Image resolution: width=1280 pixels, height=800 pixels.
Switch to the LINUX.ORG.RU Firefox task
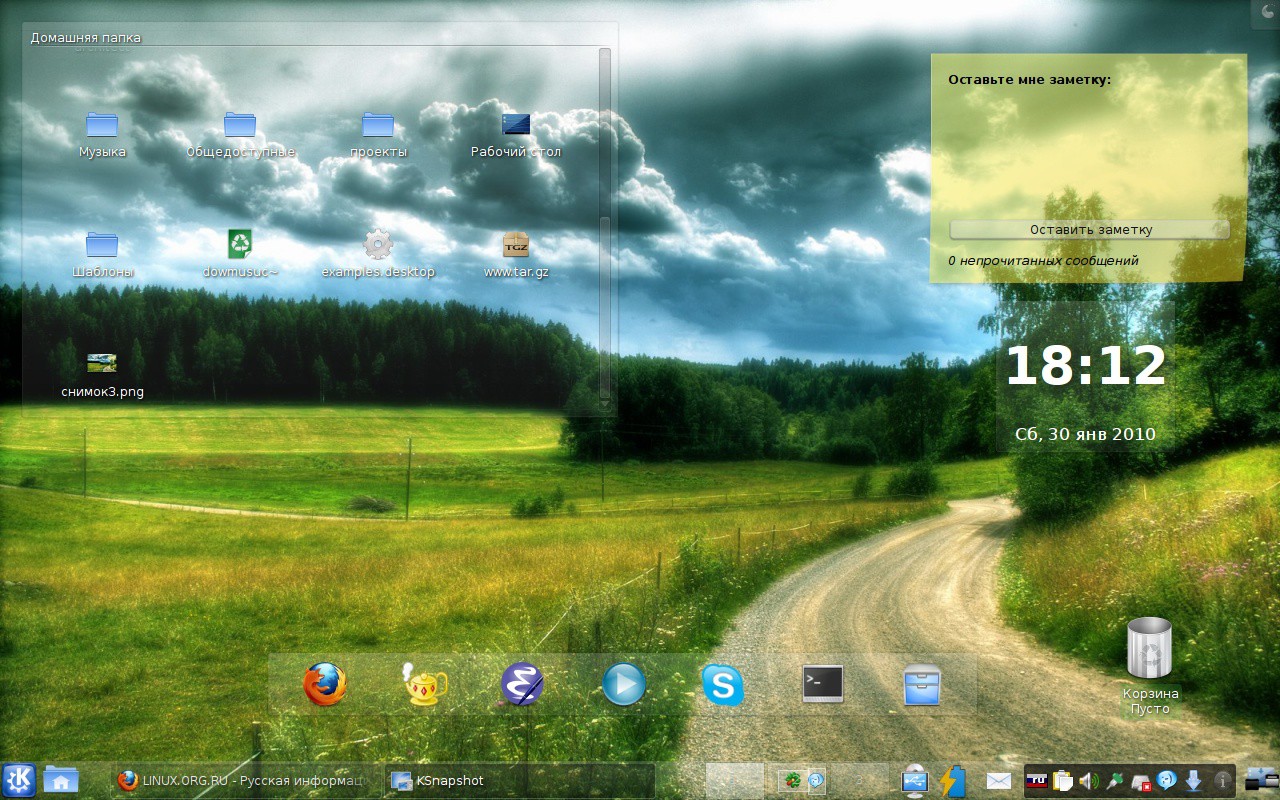pos(246,780)
